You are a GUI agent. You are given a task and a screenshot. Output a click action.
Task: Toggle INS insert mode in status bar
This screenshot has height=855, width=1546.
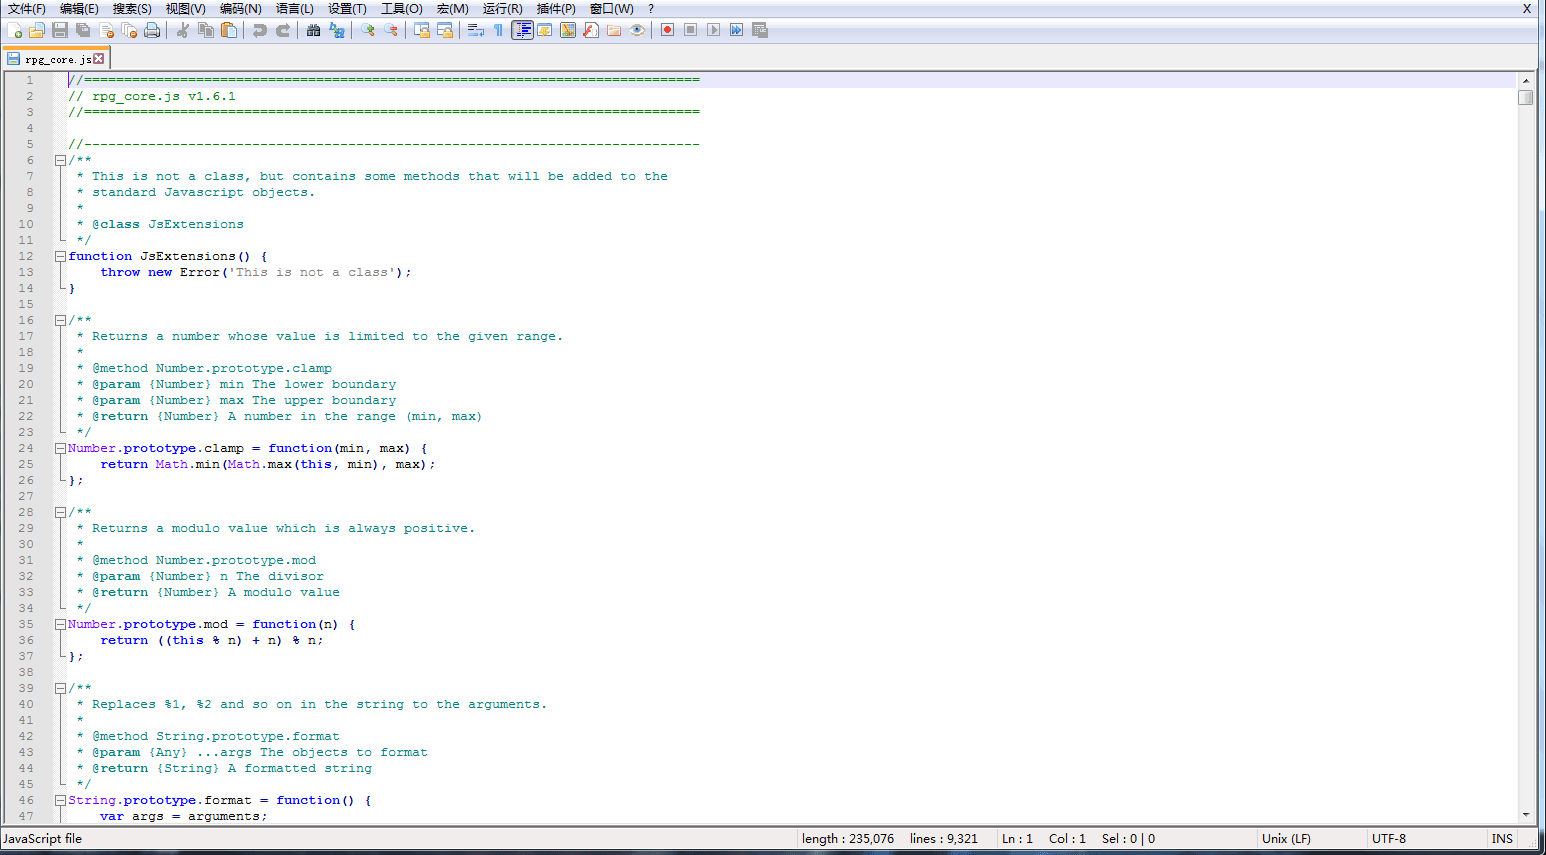(x=1502, y=839)
